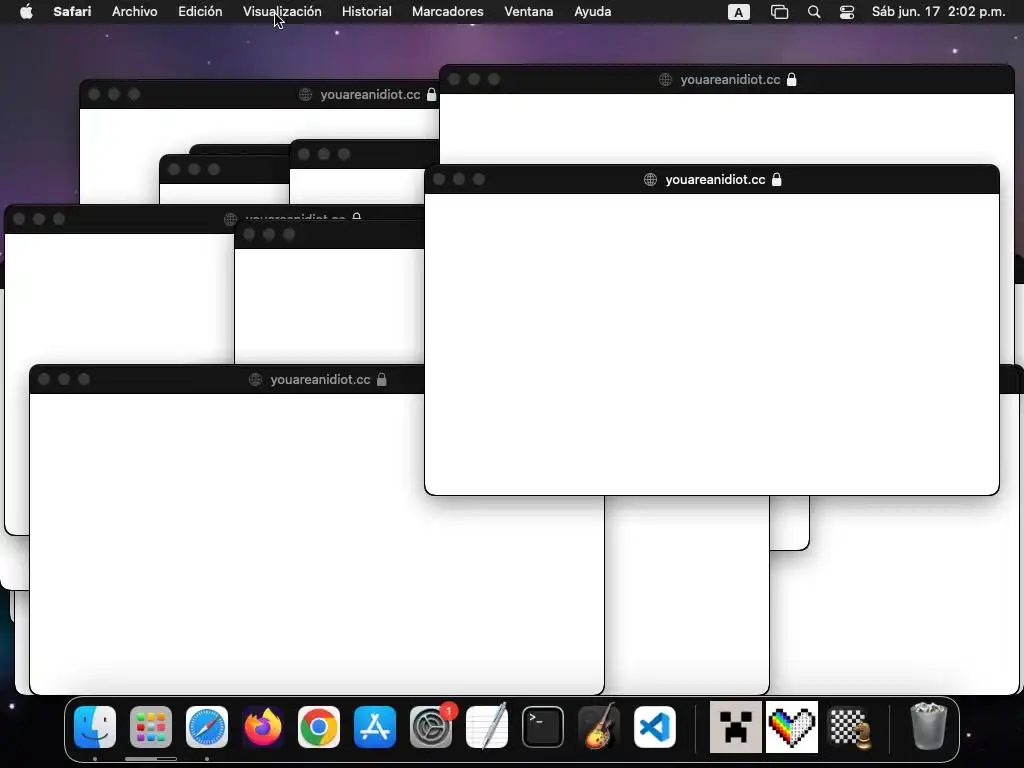Screen dimensions: 1024x768
Task: Click the keyboard input source icon
Action: tap(739, 12)
